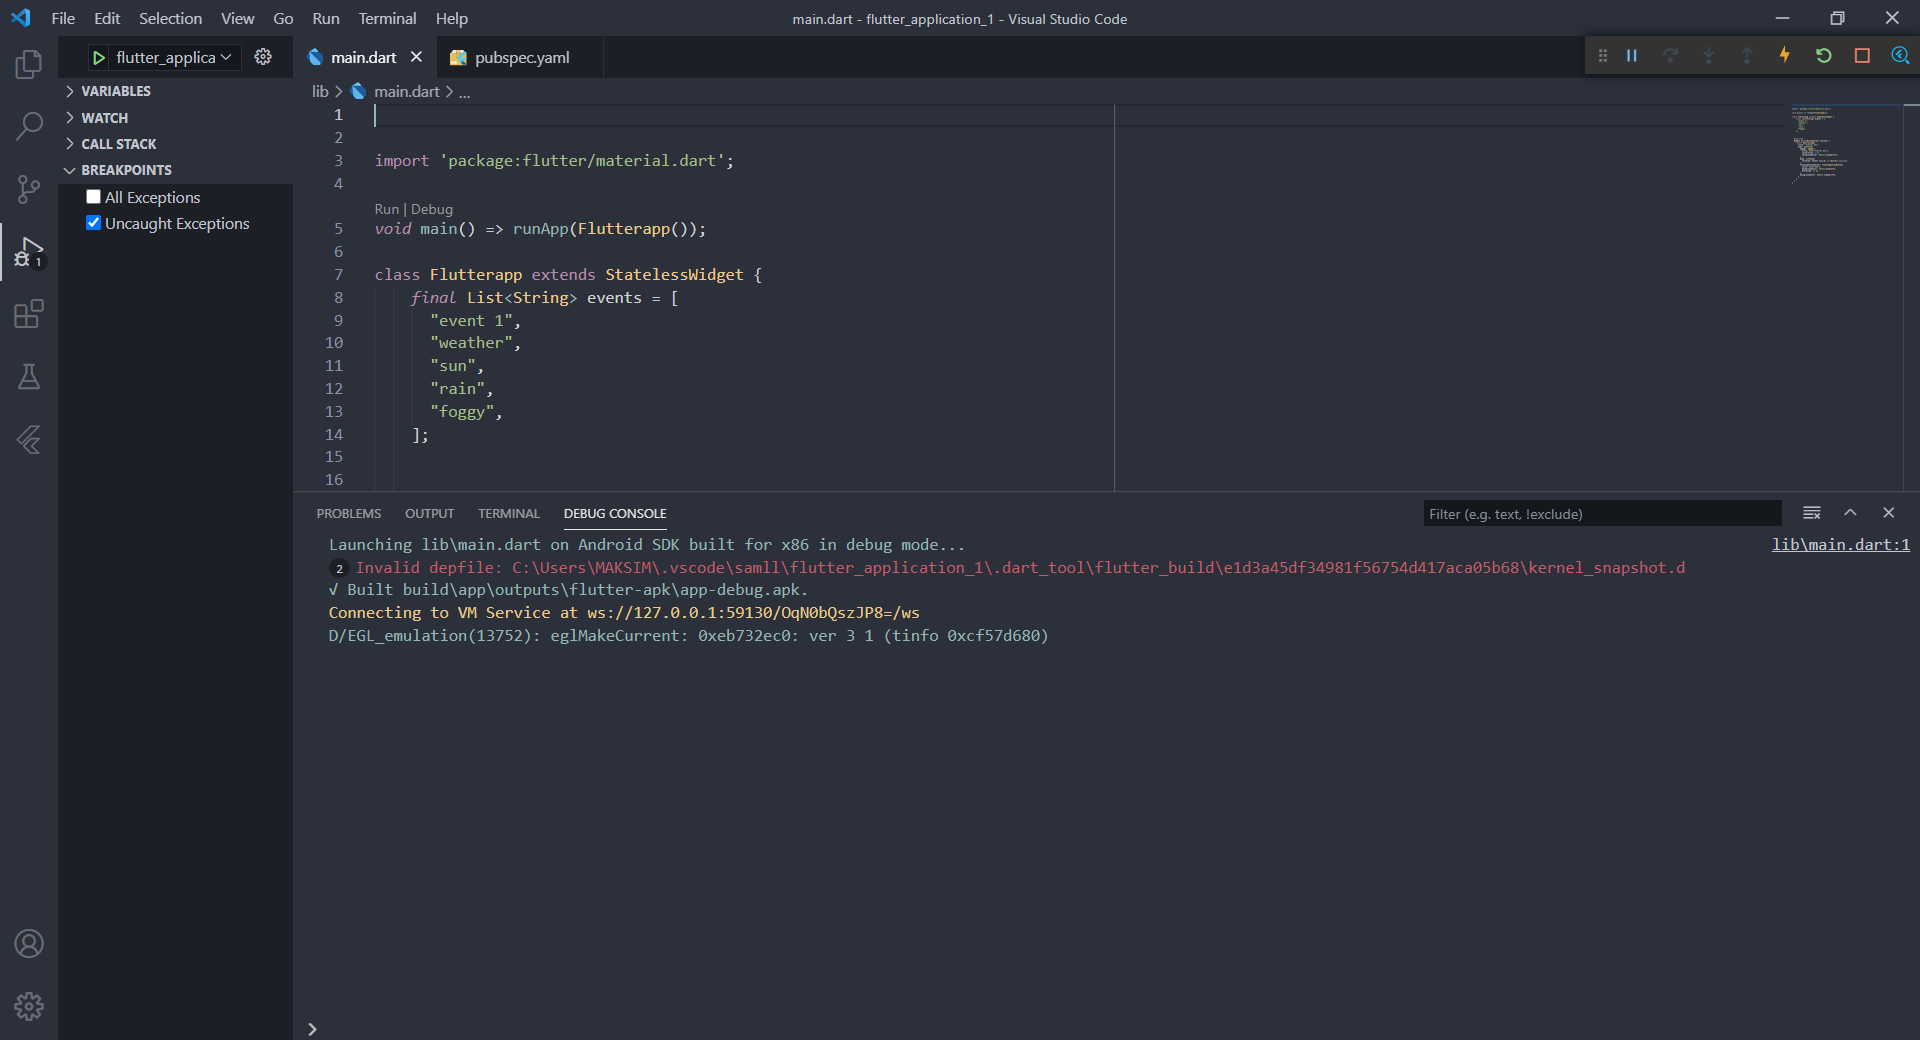Trigger Flutter Hot Reload lightning icon
This screenshot has height=1040, width=1920.
coord(1784,56)
